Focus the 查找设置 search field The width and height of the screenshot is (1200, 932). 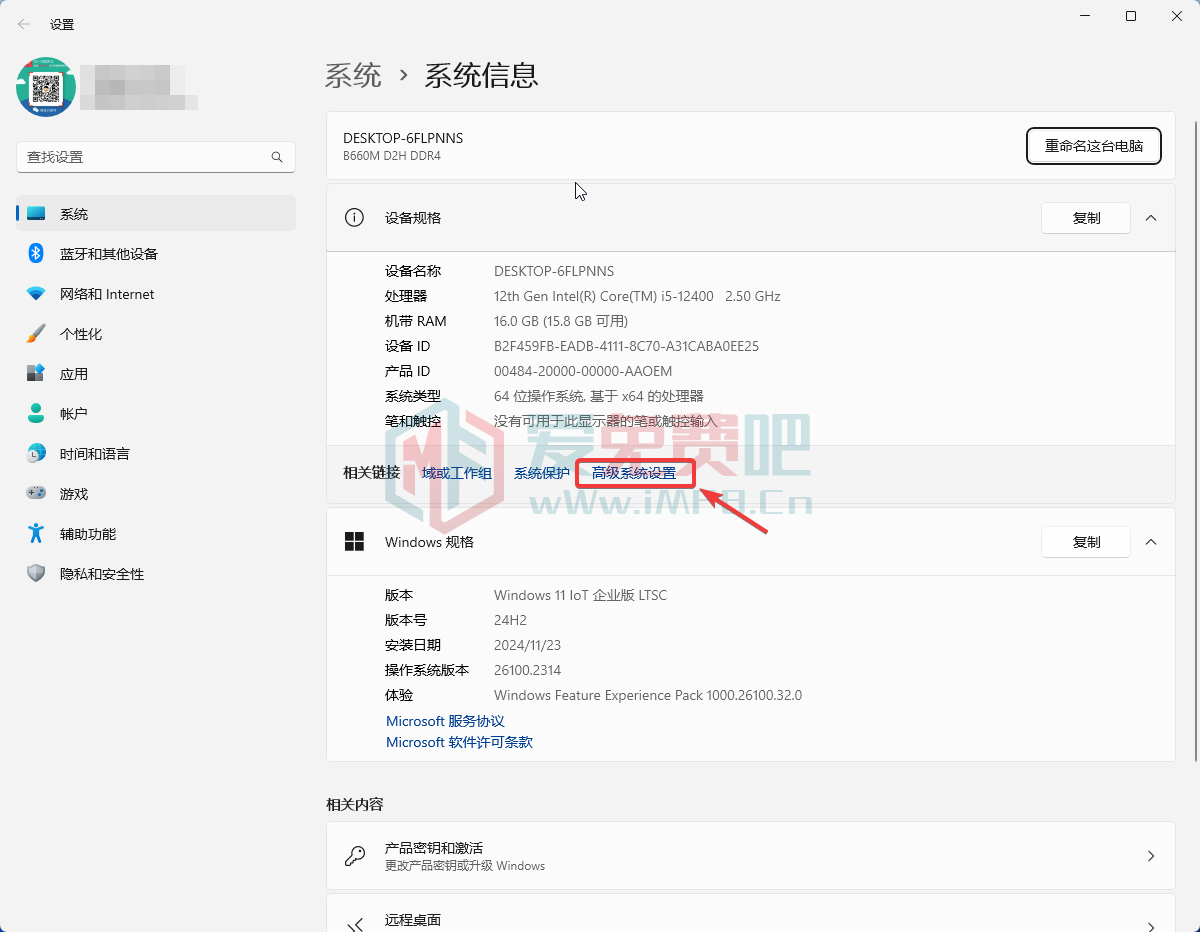coord(156,157)
